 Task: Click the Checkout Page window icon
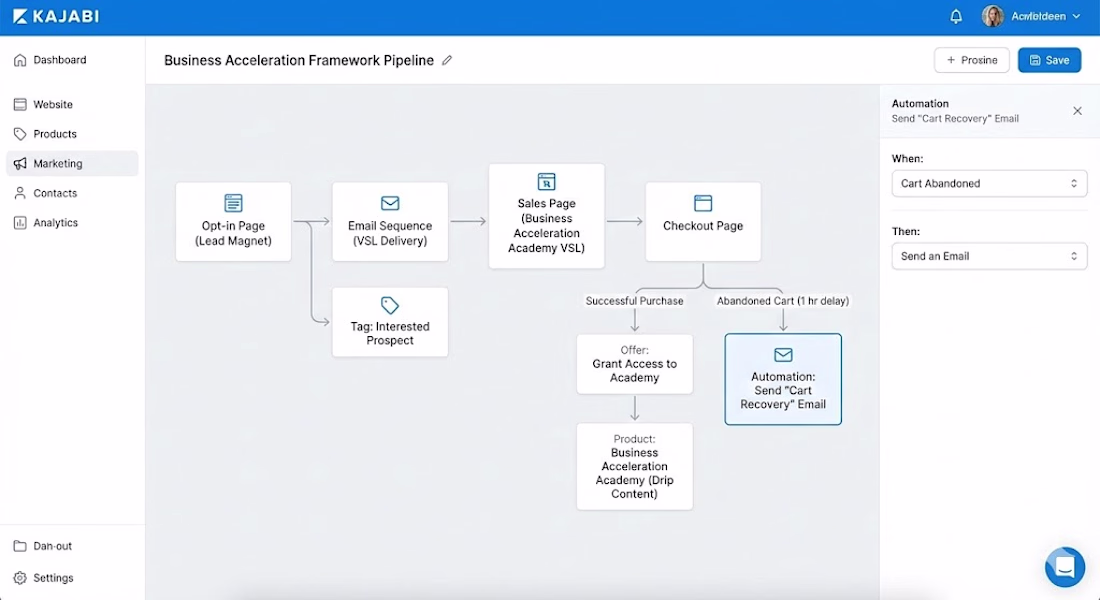pos(703,203)
